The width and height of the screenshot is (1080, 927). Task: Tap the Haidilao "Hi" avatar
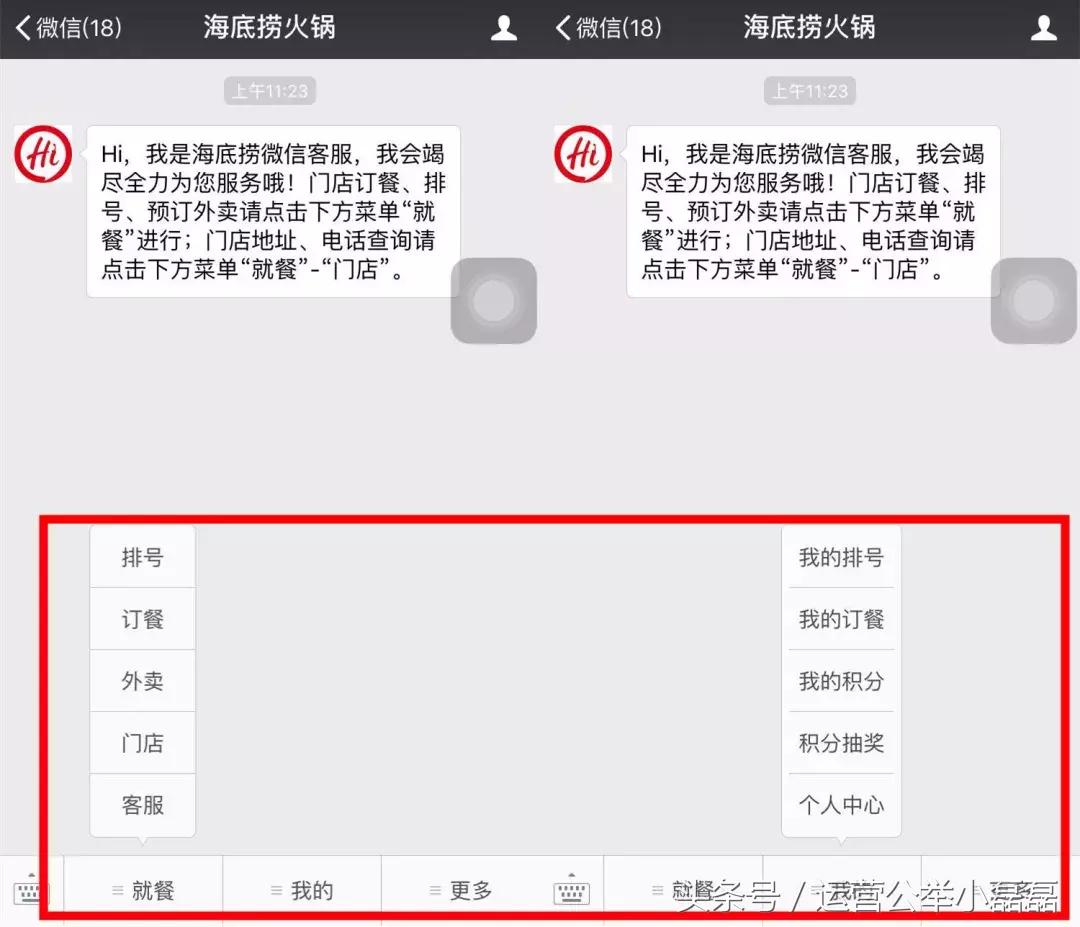click(x=42, y=155)
